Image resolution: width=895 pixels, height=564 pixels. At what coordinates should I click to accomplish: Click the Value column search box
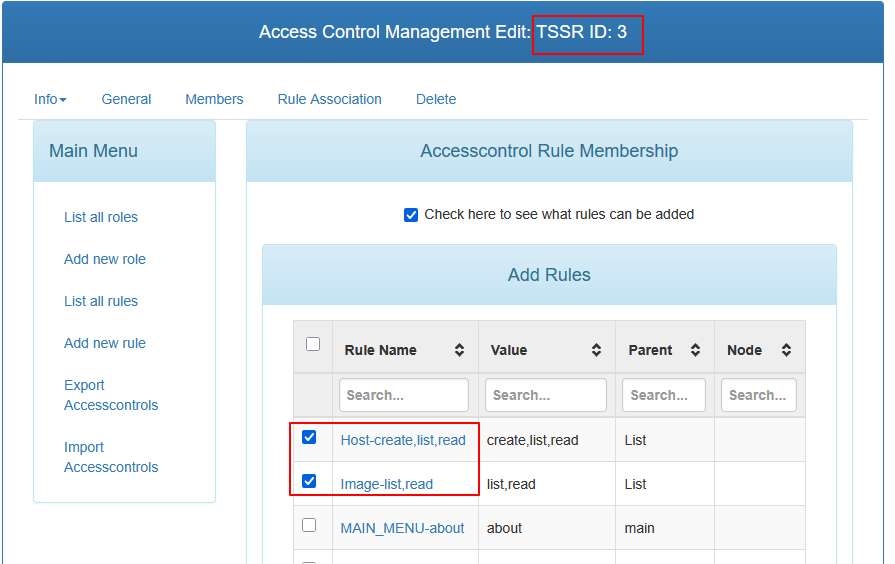point(546,395)
